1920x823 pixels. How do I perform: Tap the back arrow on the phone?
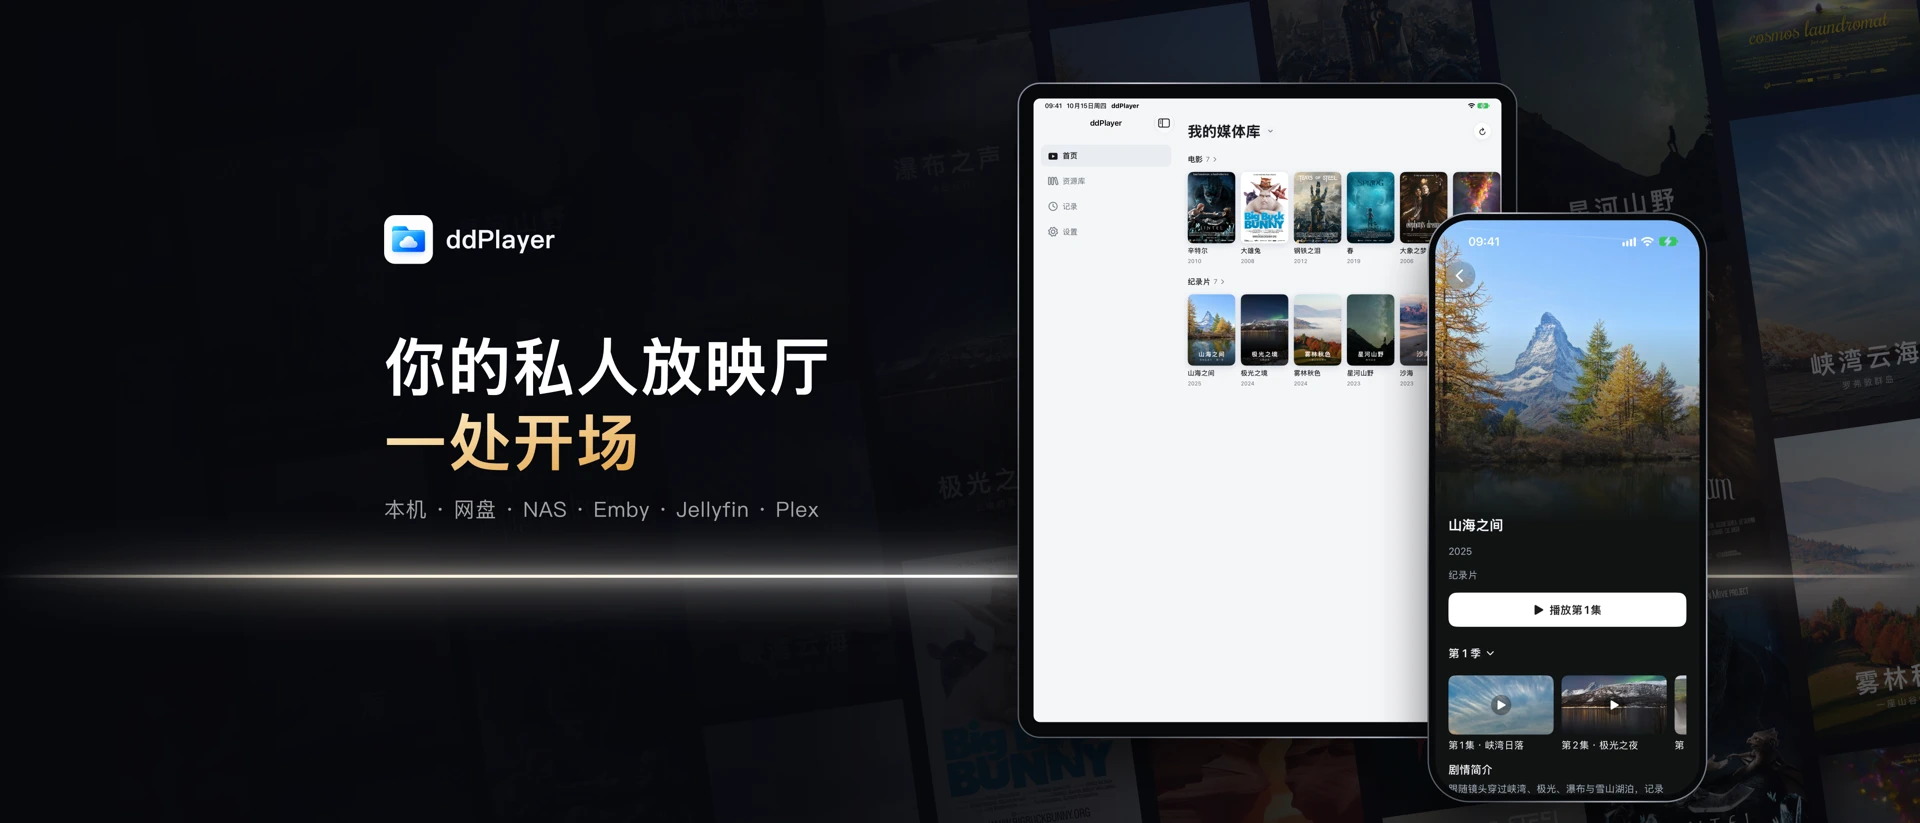coord(1460,276)
